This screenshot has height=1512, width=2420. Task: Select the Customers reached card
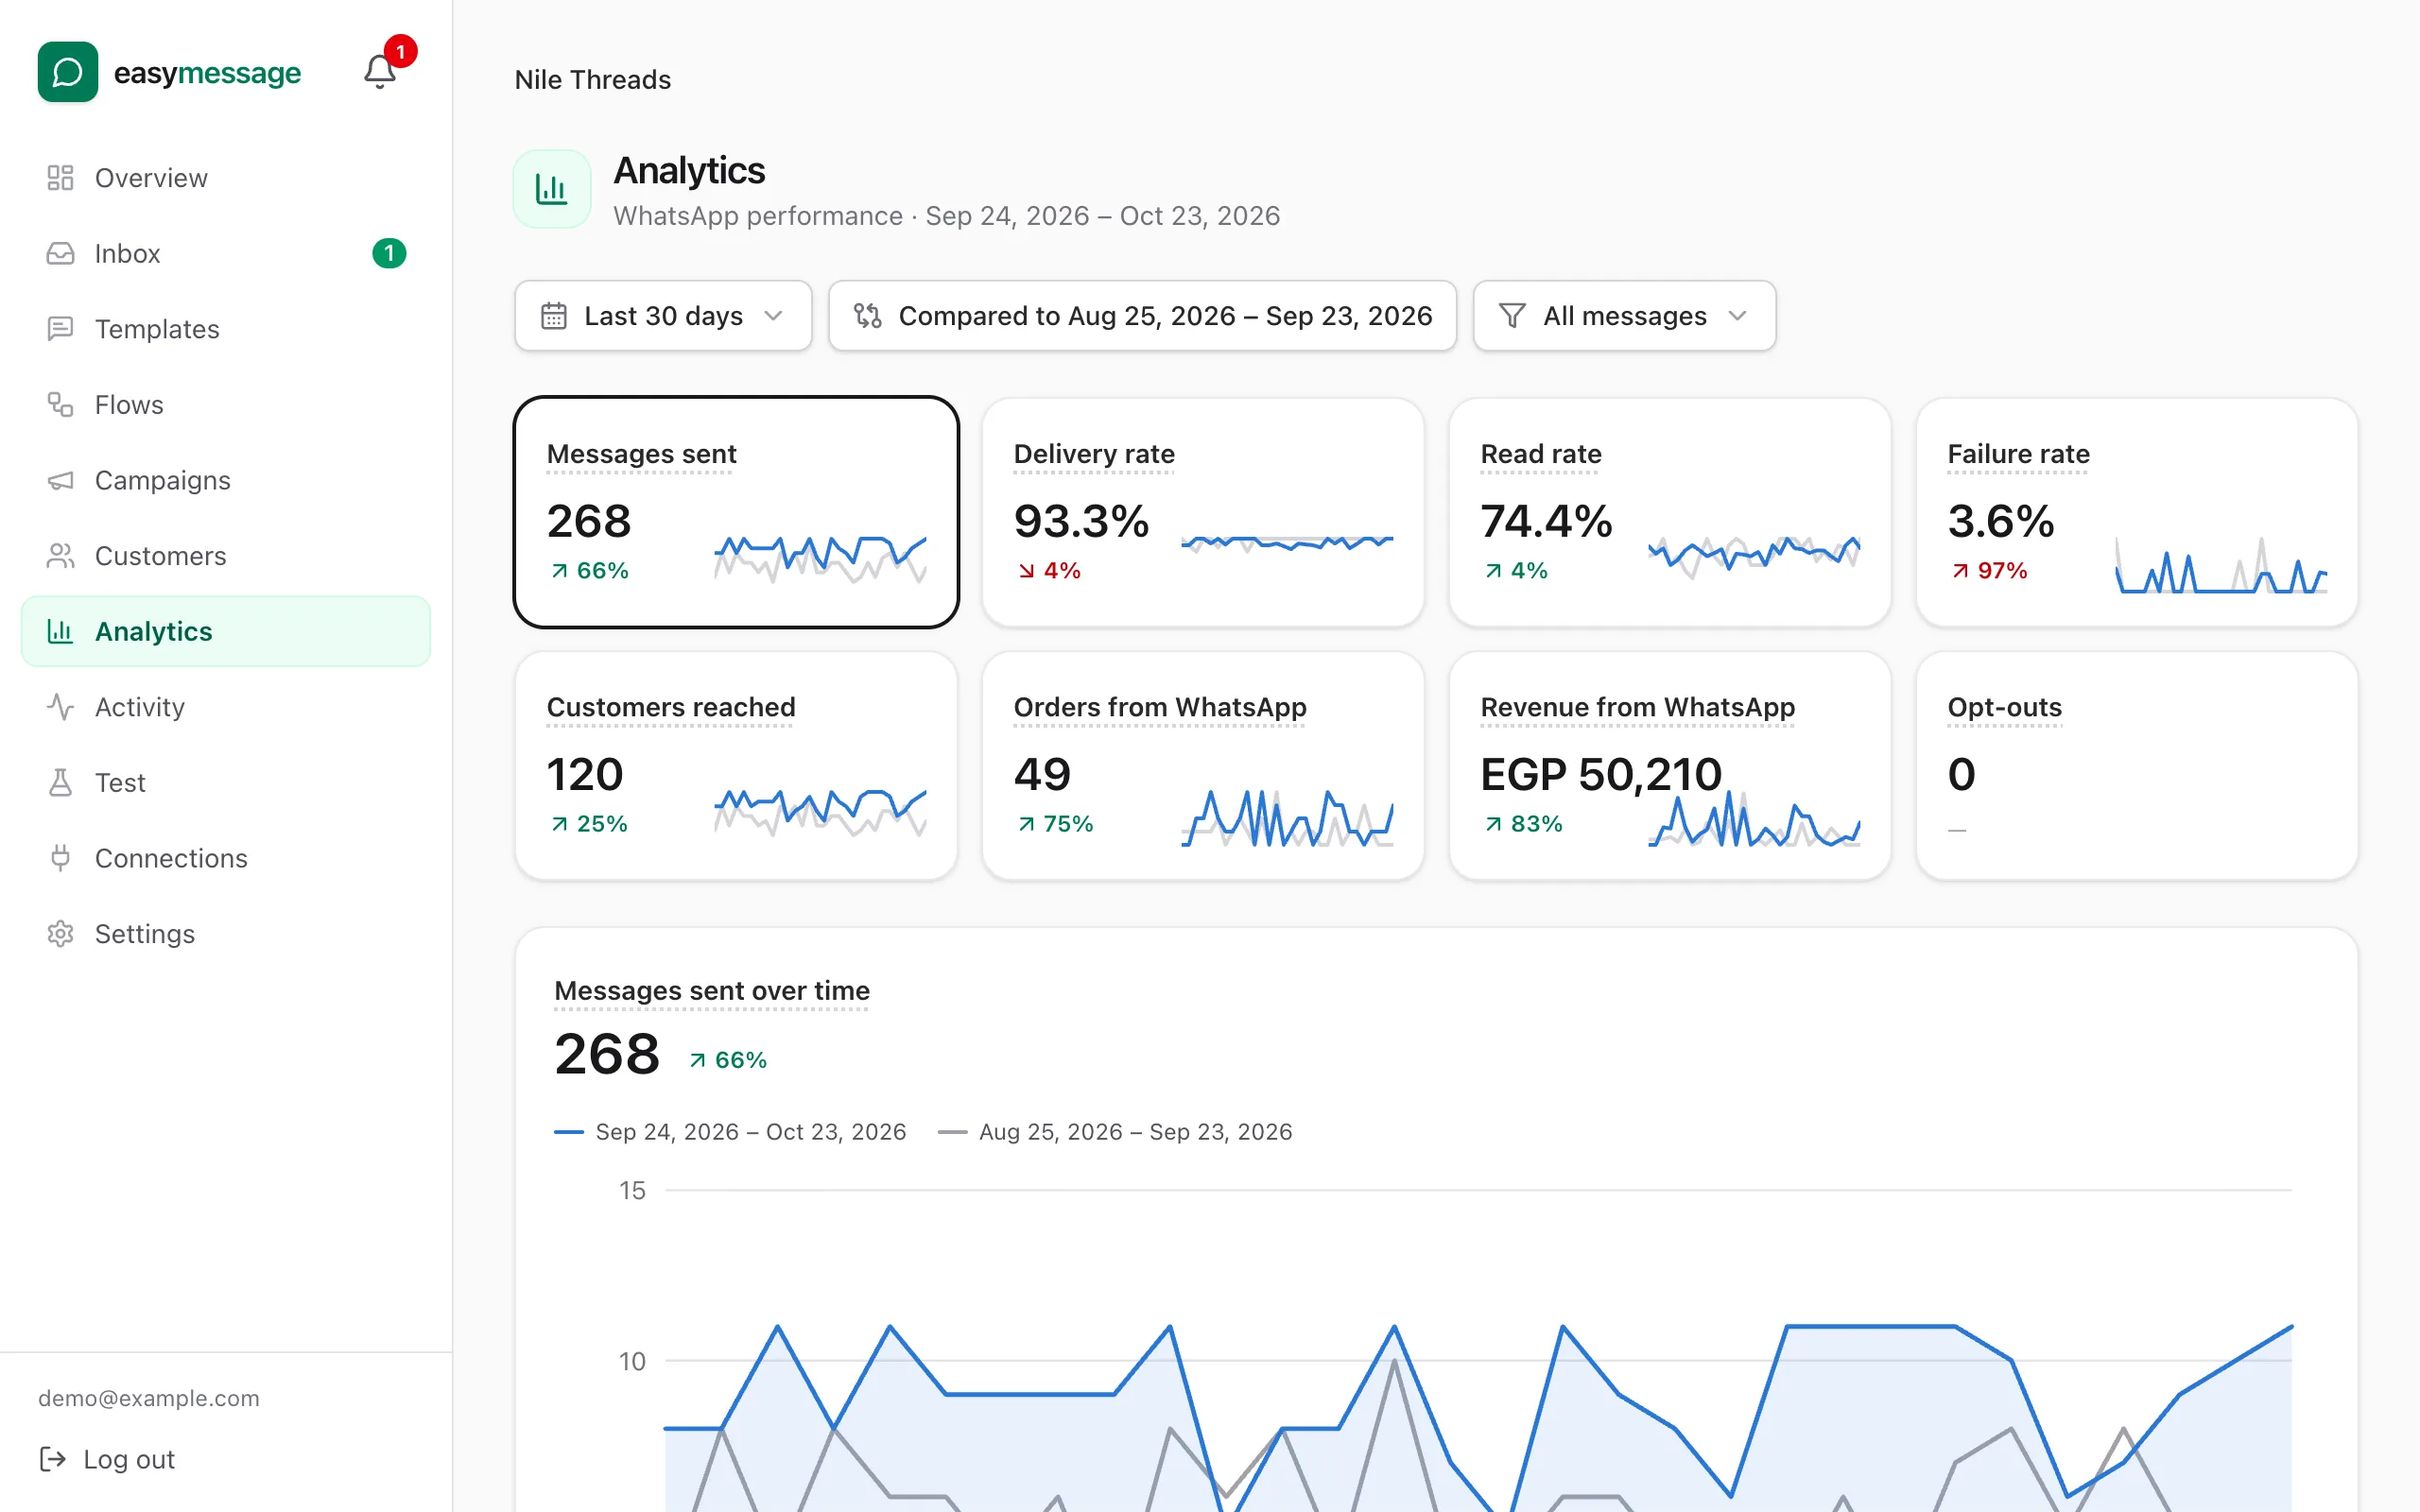736,766
